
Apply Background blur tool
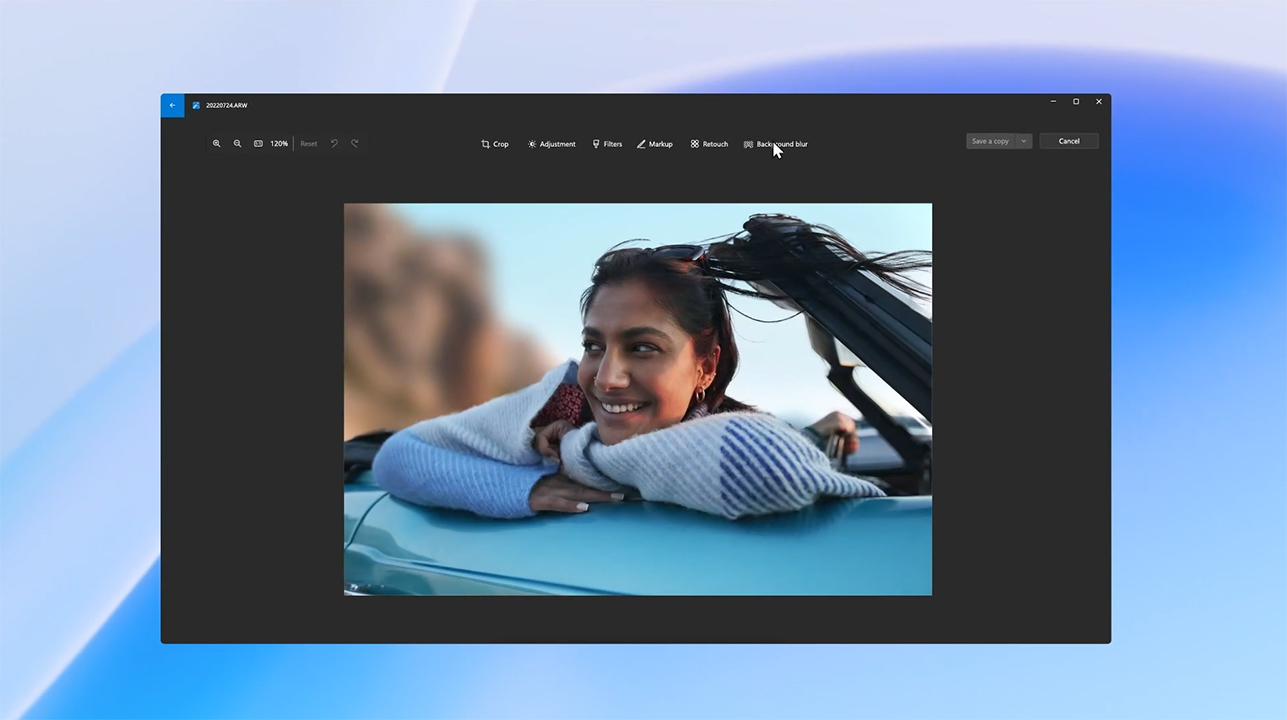(776, 144)
